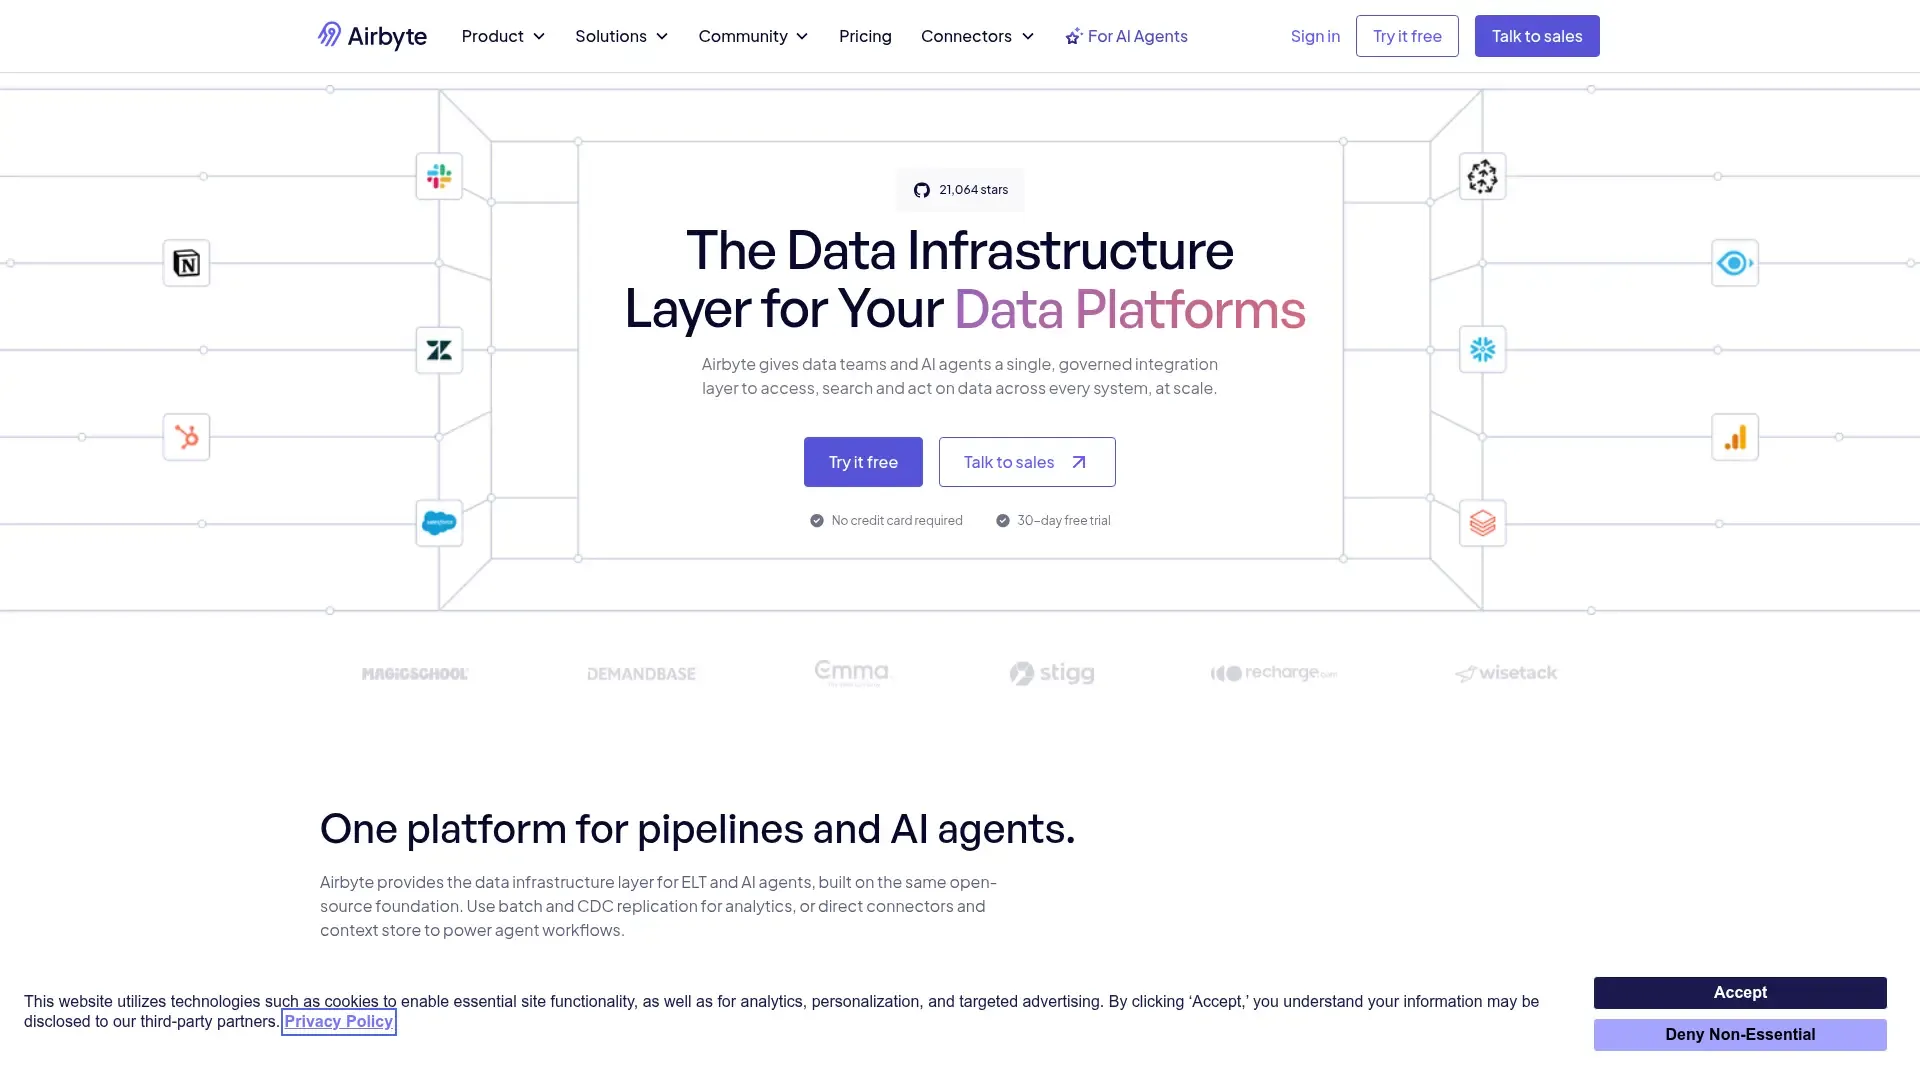
Task: Expand the Product dropdown menu
Action: tap(503, 36)
